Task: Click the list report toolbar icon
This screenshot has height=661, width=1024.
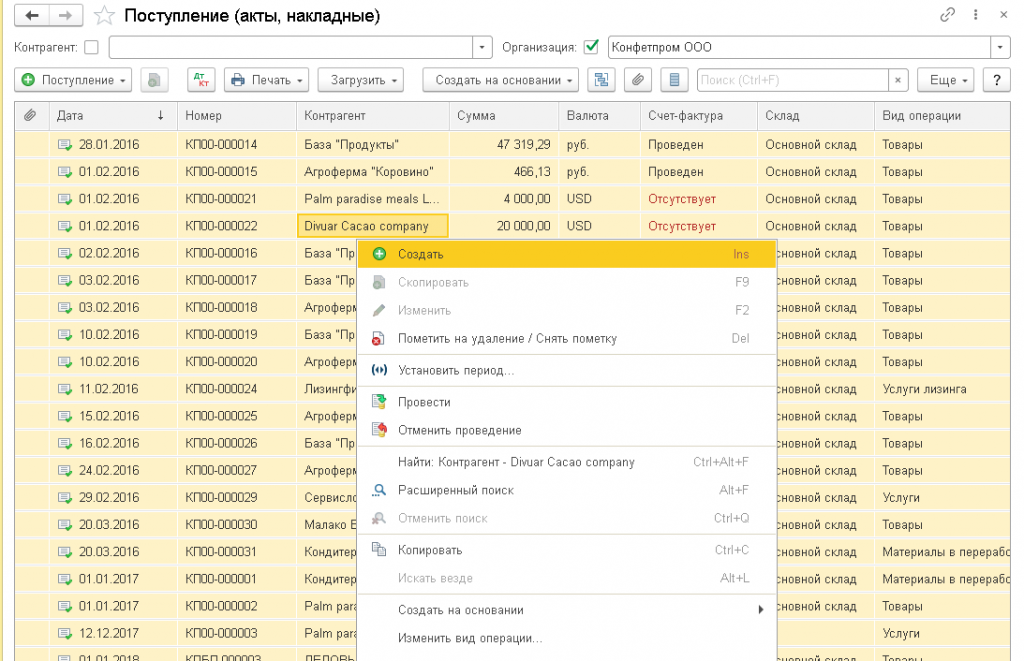Action: (675, 80)
